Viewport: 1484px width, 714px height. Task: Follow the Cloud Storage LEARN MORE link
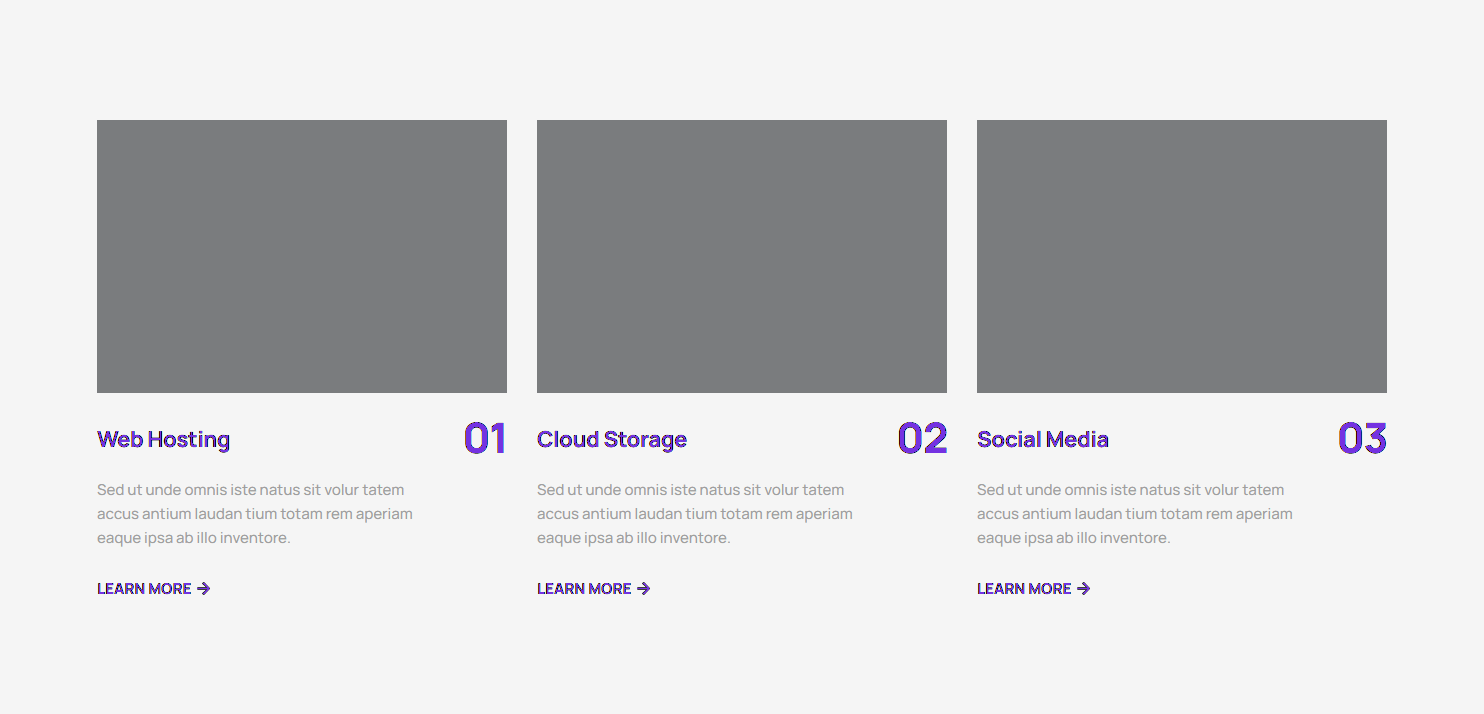pyautogui.click(x=584, y=589)
